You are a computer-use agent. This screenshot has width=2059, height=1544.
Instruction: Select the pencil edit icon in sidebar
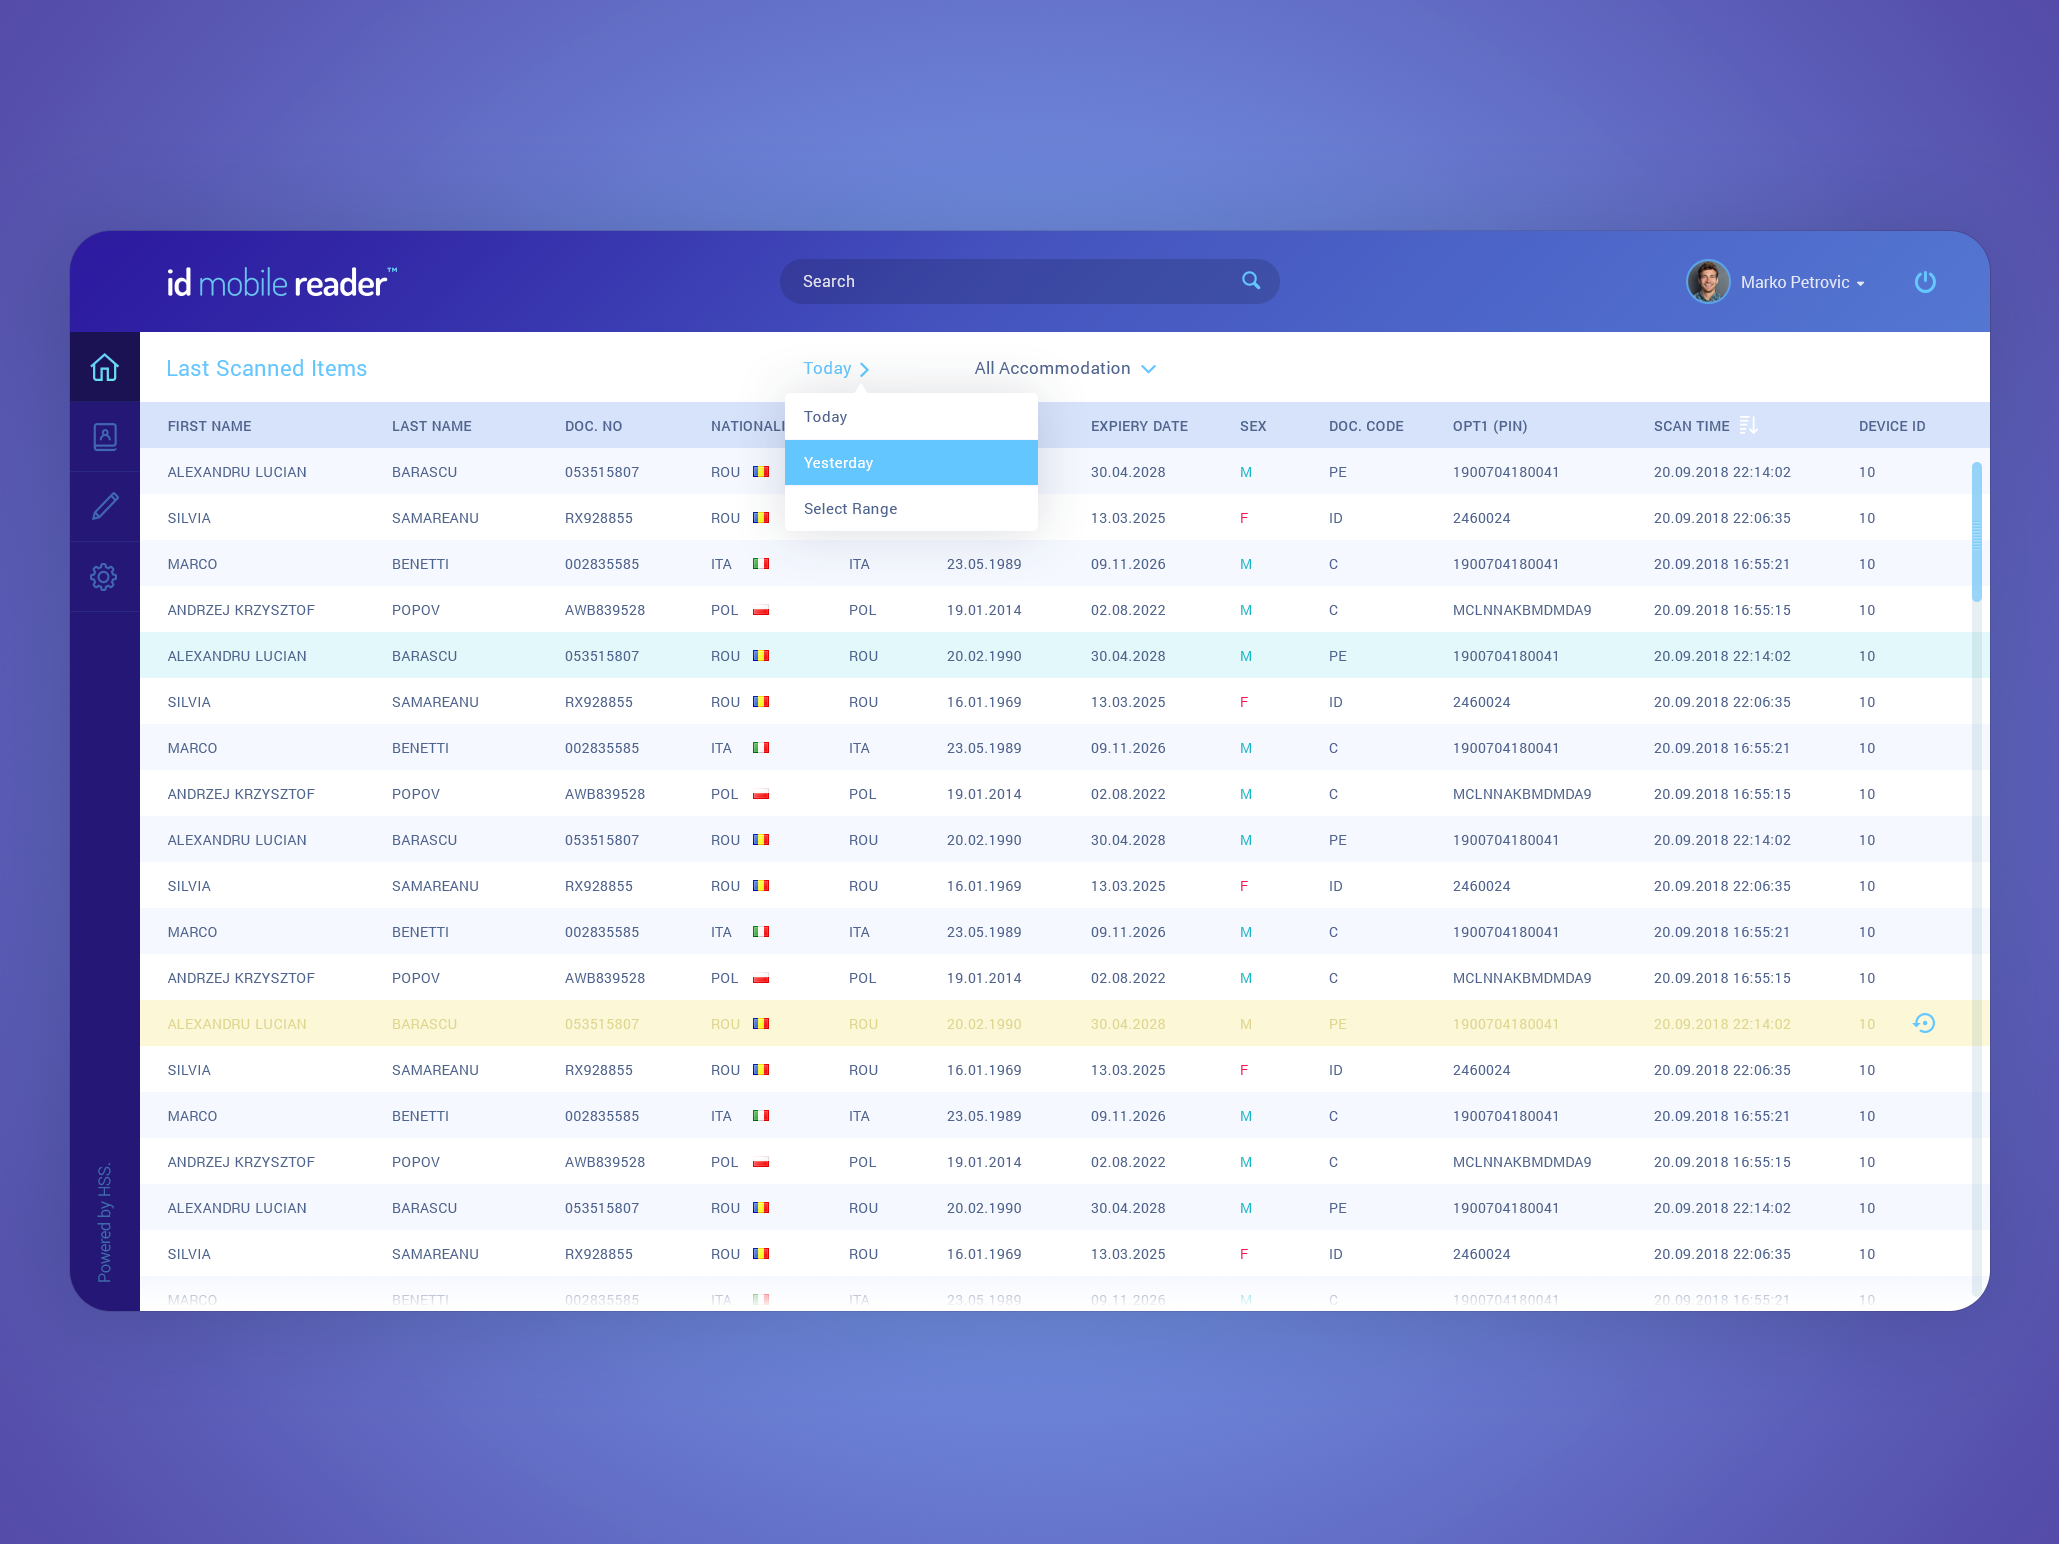point(104,506)
